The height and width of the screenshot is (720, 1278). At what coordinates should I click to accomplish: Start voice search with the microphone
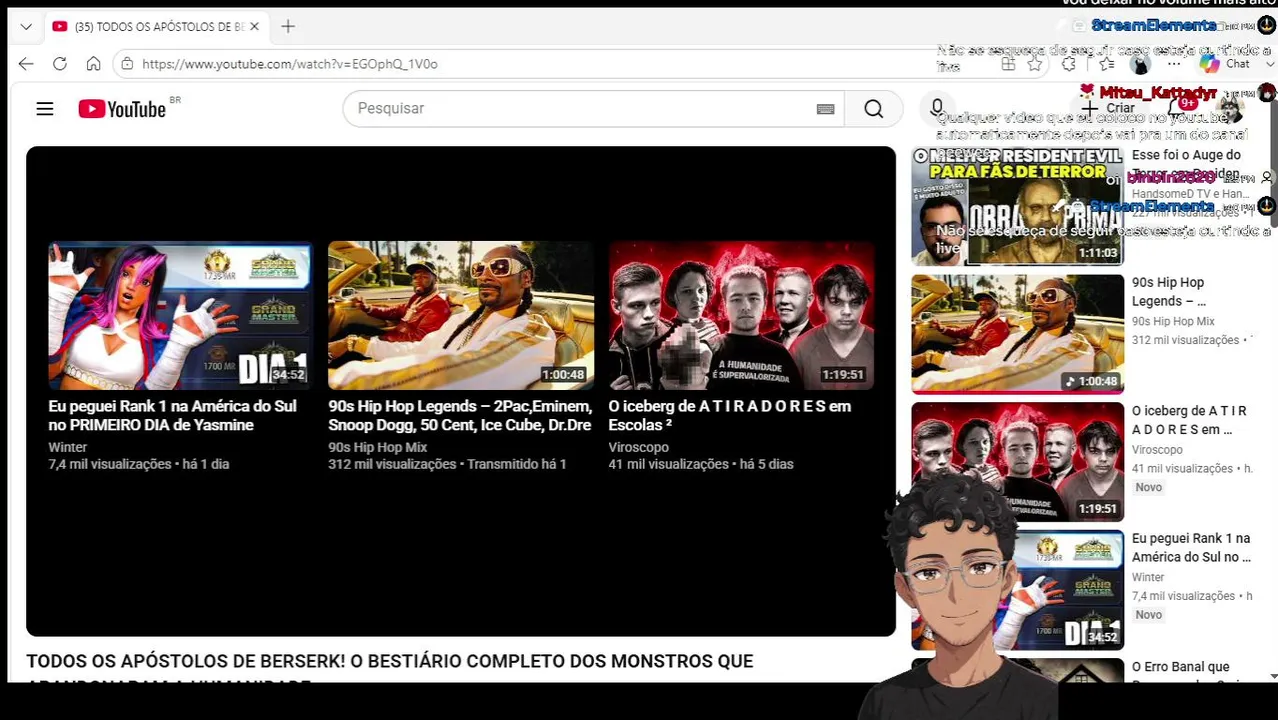(937, 108)
